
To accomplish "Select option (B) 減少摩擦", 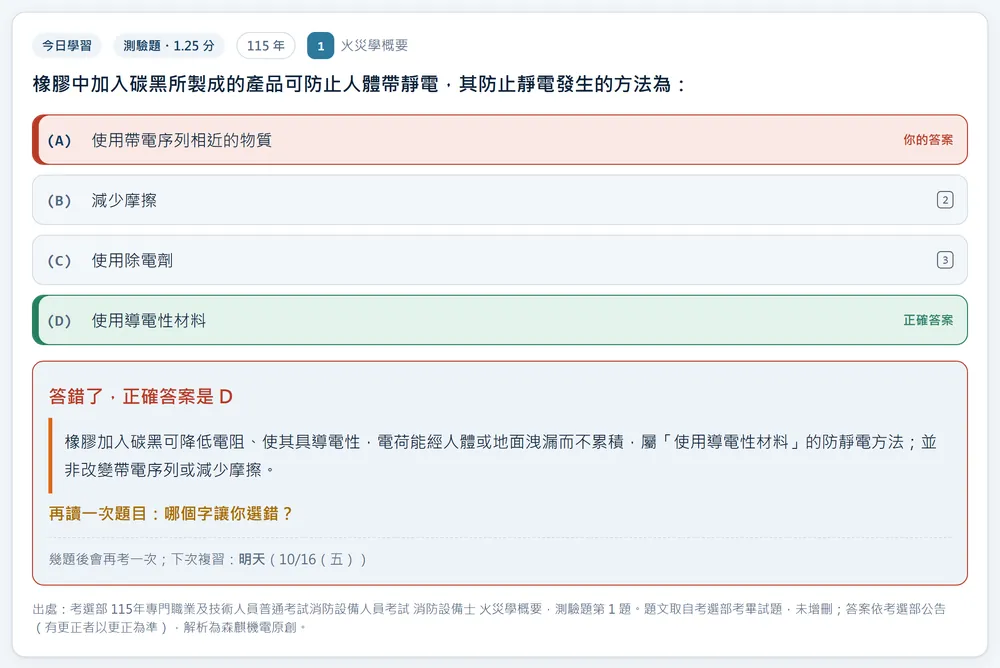I will (x=500, y=200).
